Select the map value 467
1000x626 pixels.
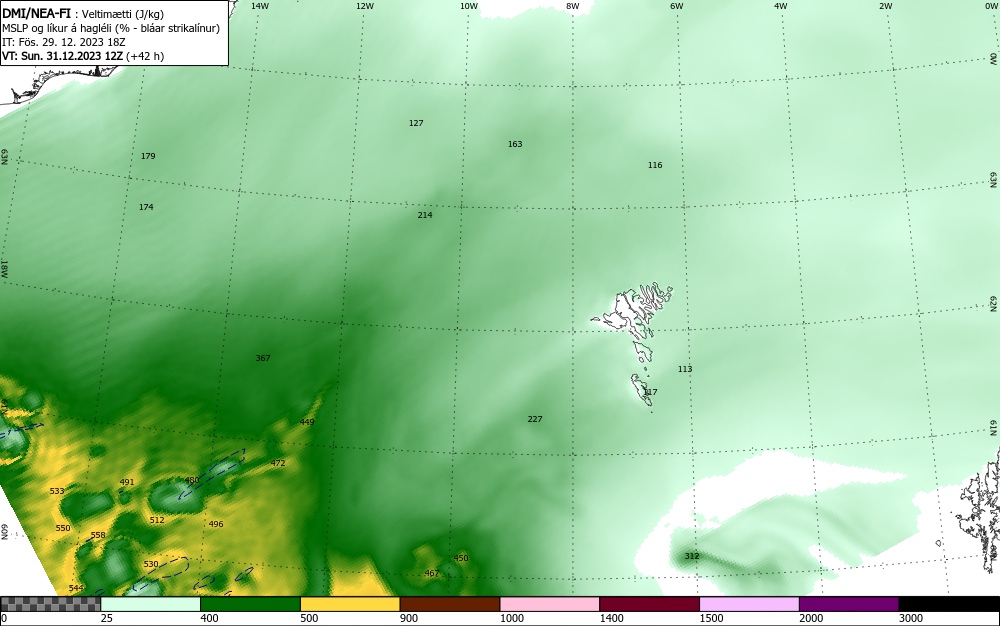click(432, 574)
